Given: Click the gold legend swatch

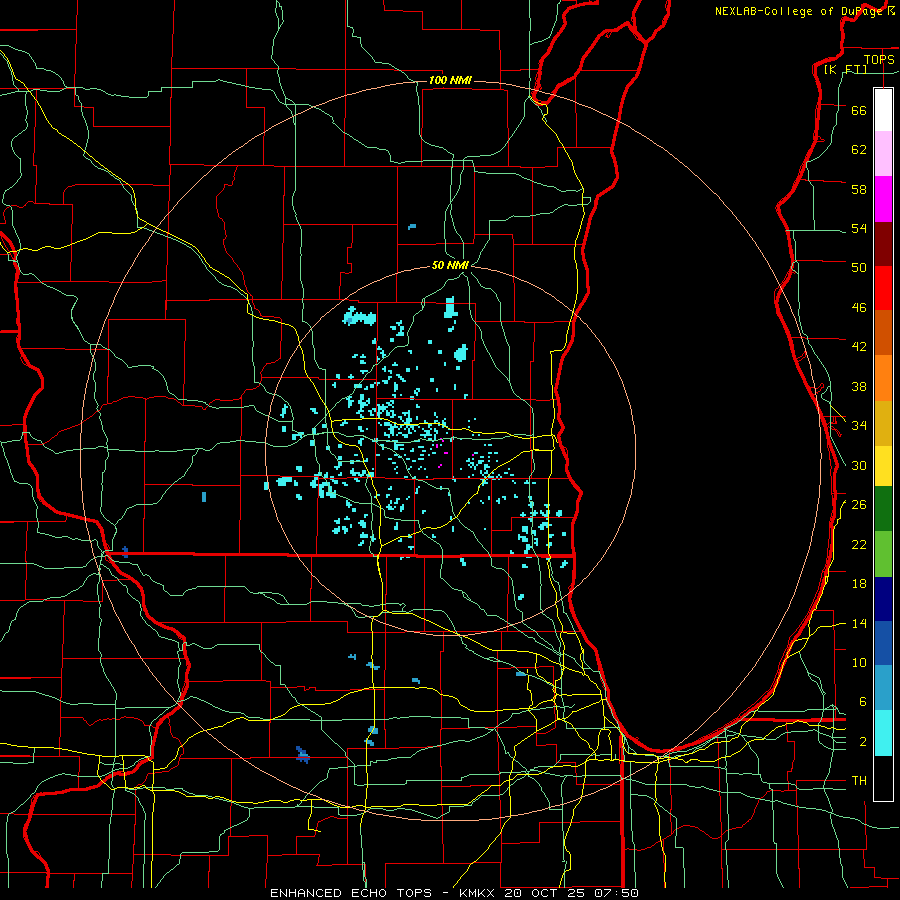Looking at the screenshot, I should tap(883, 423).
